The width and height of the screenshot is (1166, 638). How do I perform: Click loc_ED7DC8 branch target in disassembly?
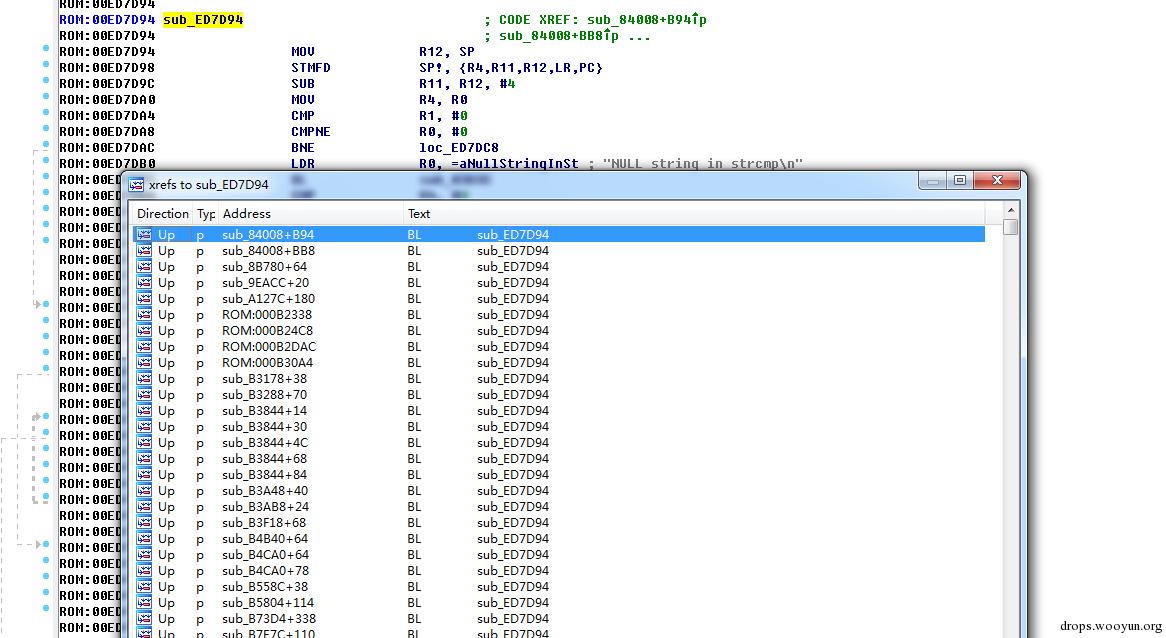[459, 147]
